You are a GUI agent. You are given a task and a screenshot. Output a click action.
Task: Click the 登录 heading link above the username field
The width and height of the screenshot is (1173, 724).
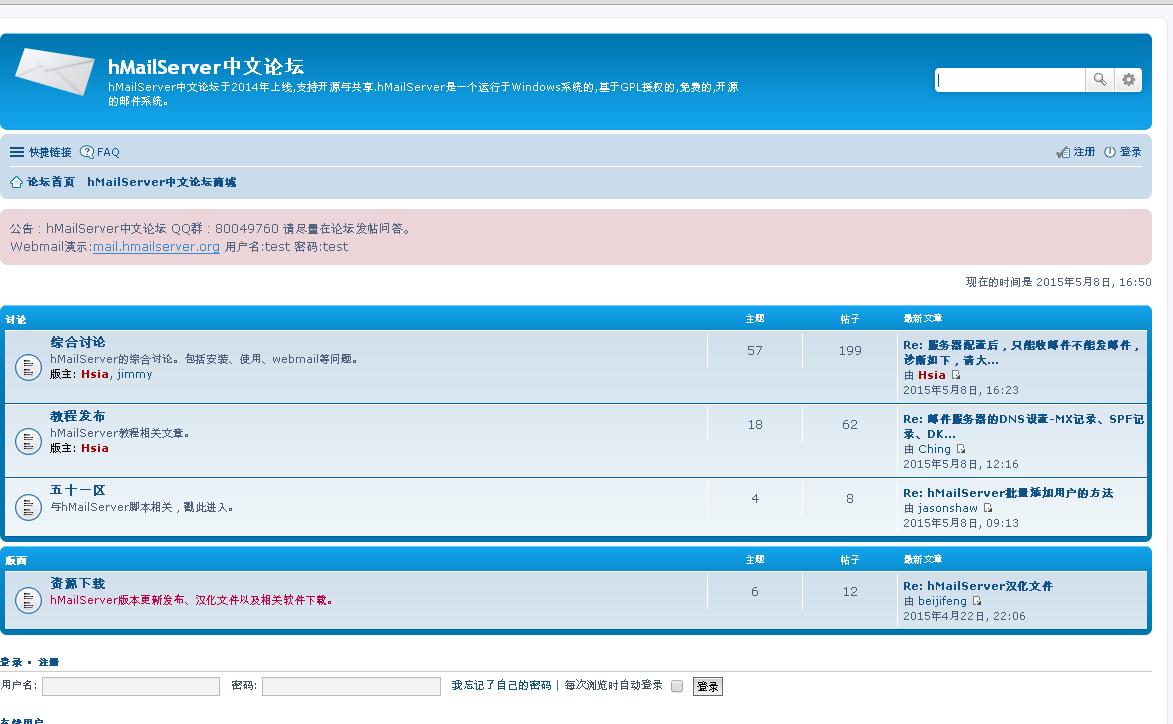[x=11, y=662]
